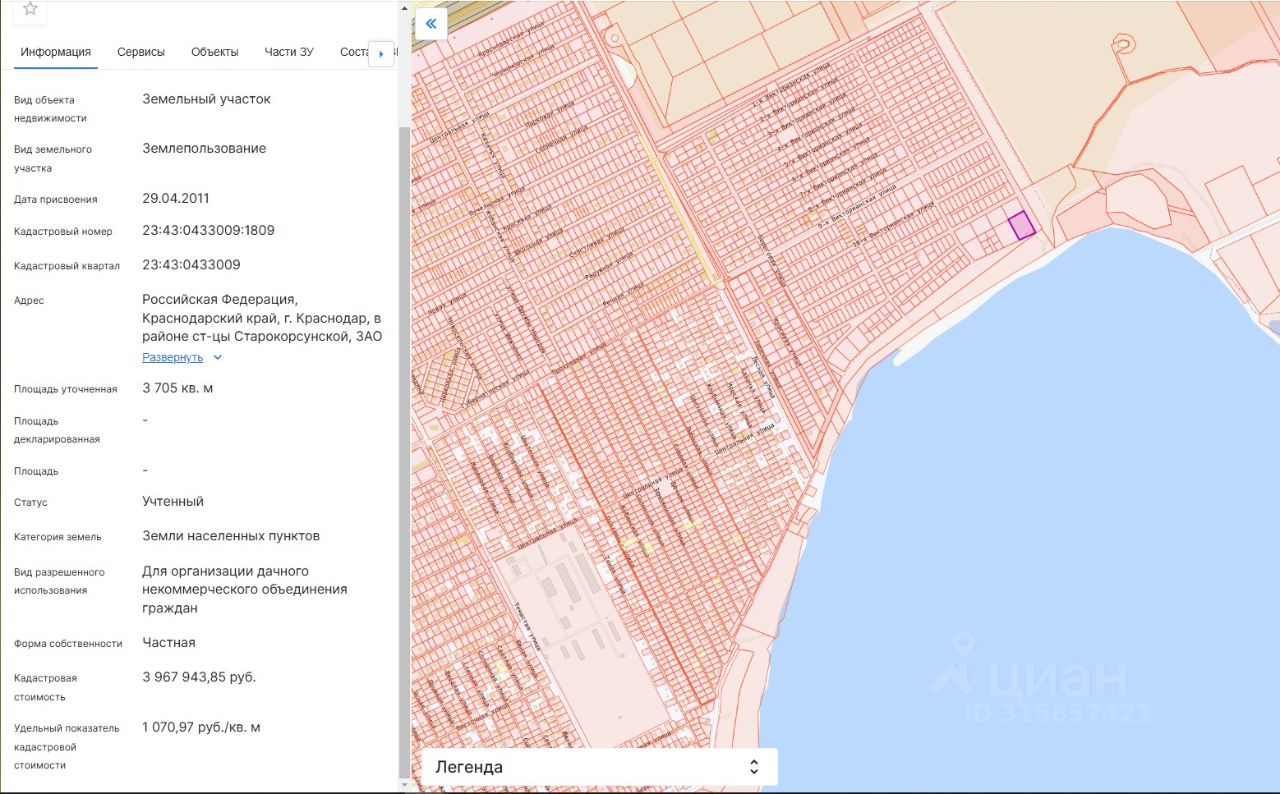Viewport: 1280px width, 794px height.
Task: Click the chevron beside Развернуть
Action: coord(218,358)
